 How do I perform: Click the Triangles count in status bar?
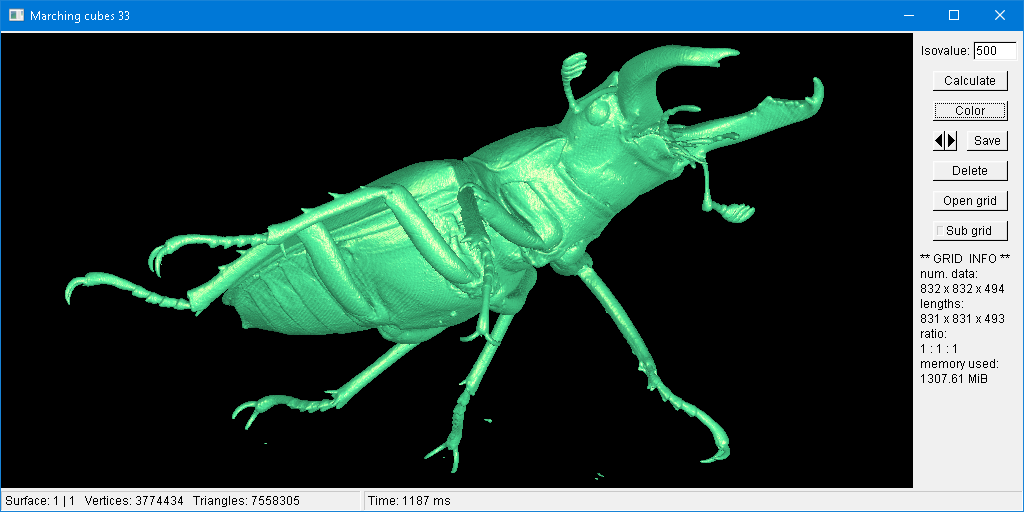246,500
